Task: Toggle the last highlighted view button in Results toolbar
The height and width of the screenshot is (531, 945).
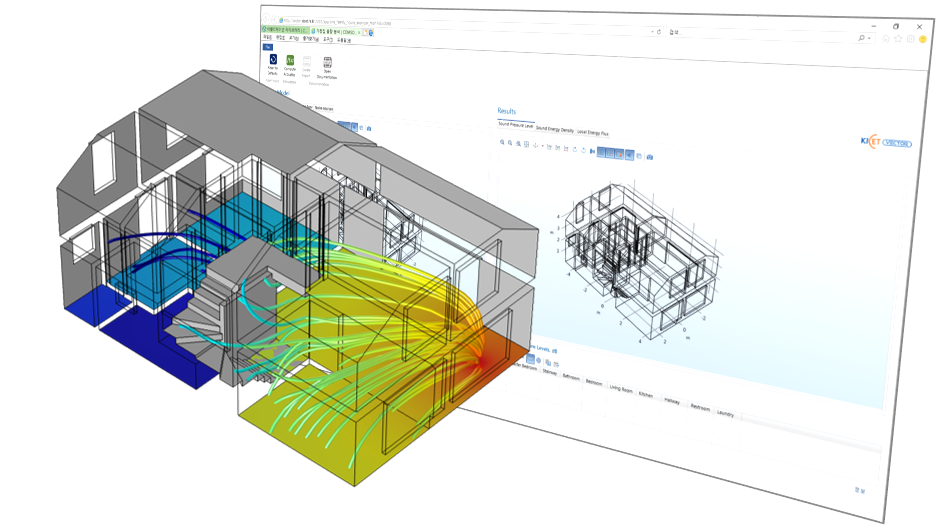Action: click(x=629, y=155)
